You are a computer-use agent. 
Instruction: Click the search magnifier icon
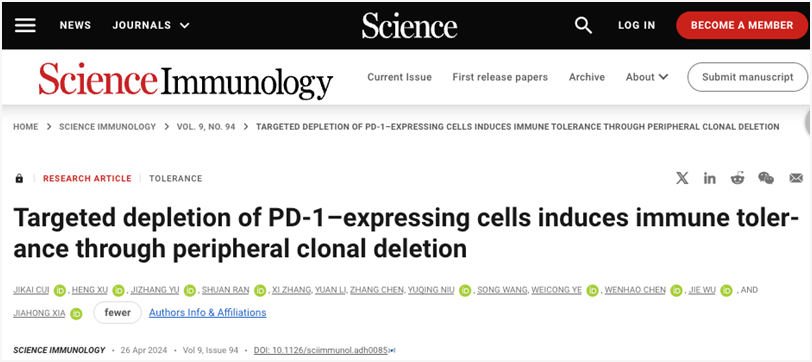(584, 25)
